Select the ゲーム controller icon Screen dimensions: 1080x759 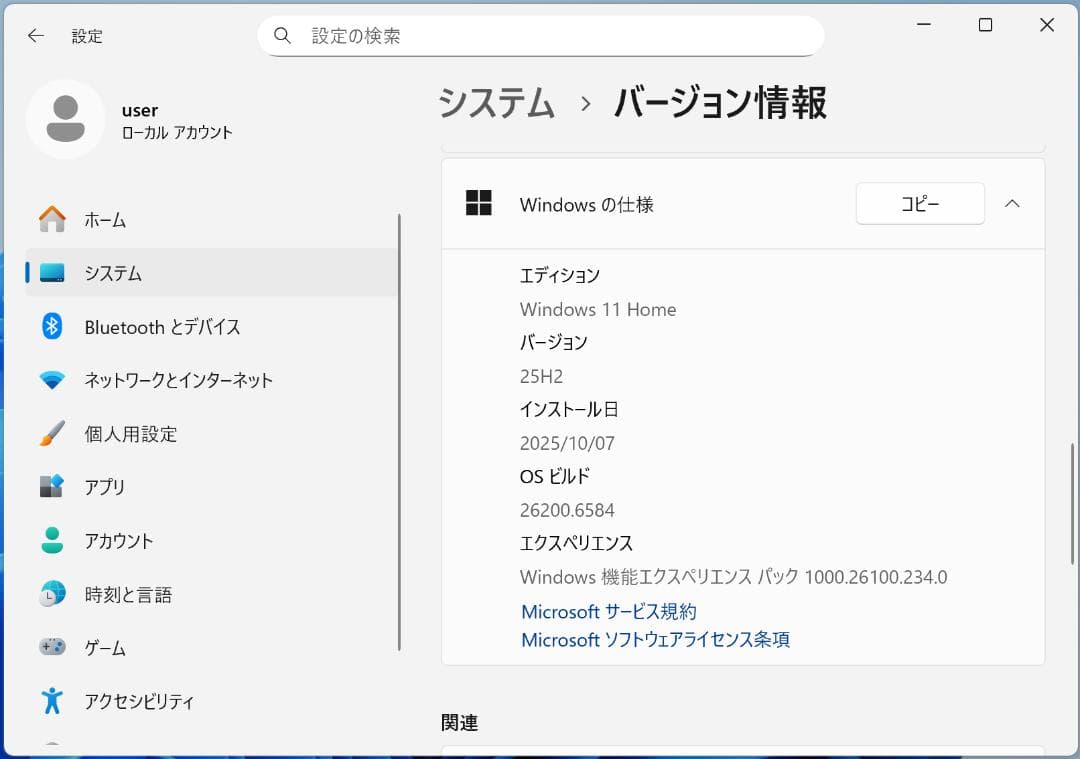point(52,648)
